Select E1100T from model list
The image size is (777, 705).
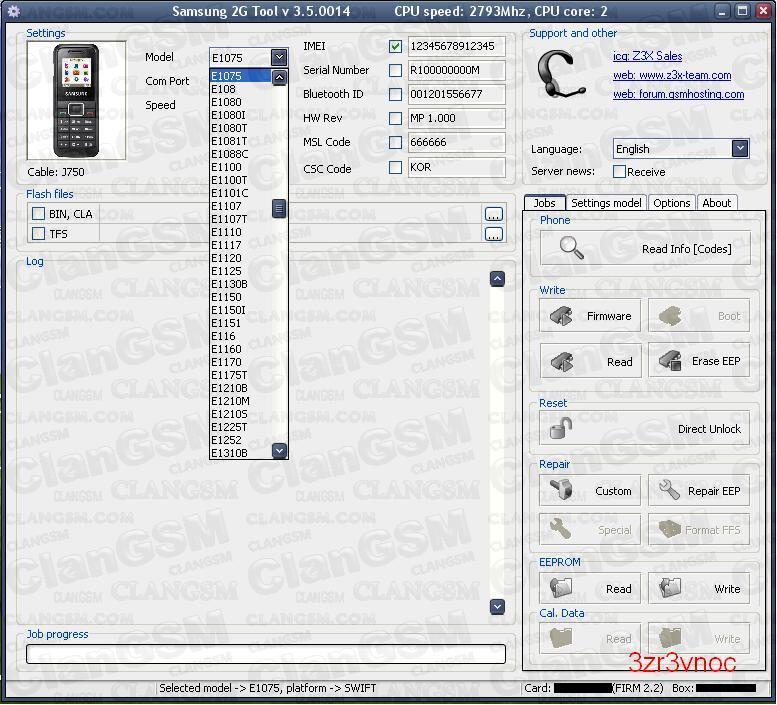click(x=240, y=180)
